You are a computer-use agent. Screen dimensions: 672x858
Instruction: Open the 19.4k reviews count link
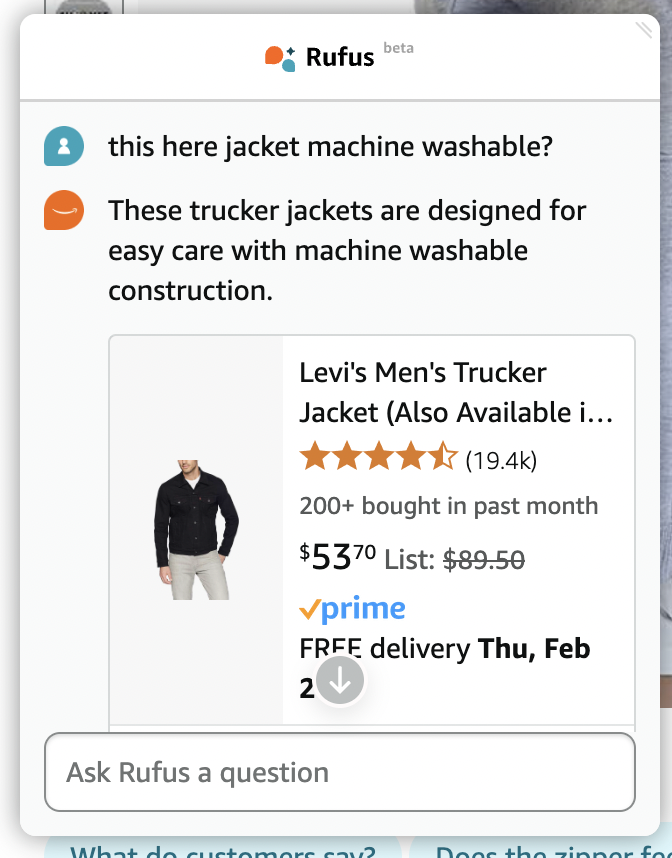coord(501,460)
